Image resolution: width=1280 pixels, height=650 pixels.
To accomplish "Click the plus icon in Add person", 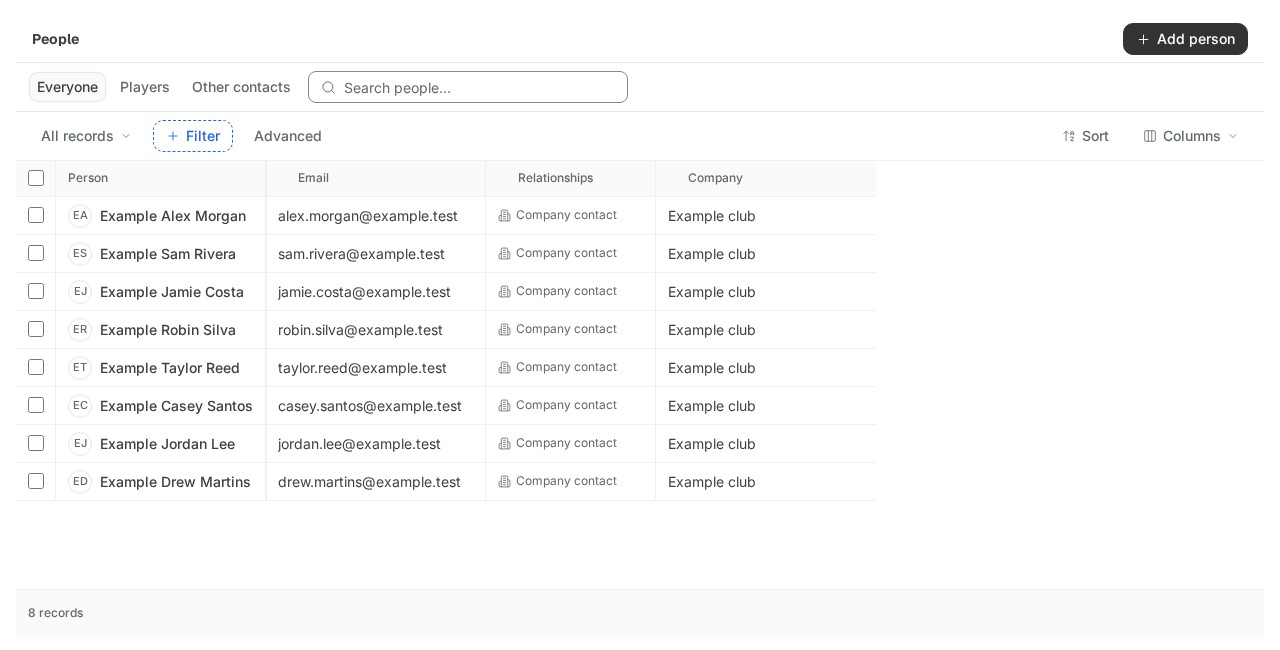I will pyautogui.click(x=1143, y=39).
